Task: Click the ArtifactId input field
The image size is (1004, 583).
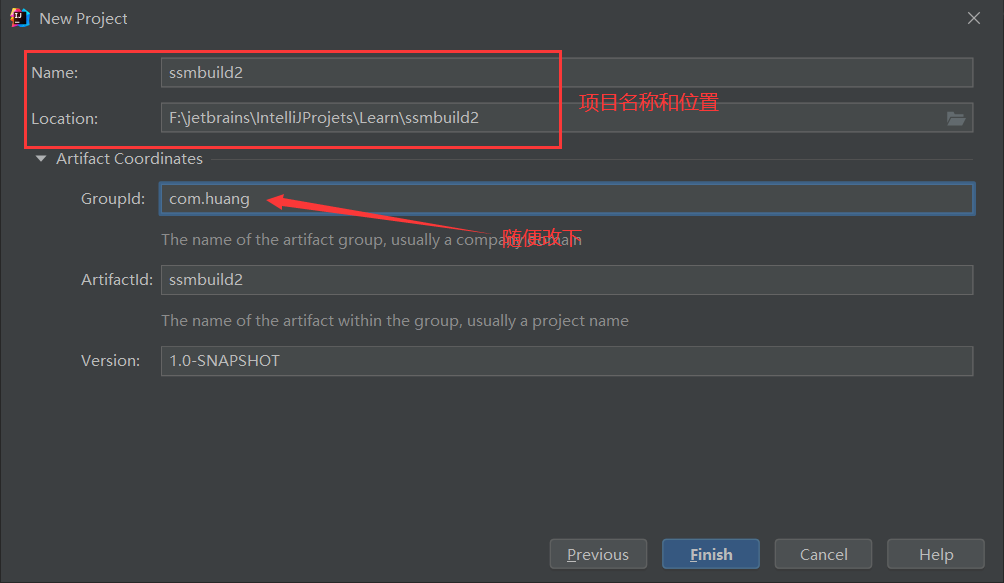Action: click(567, 280)
